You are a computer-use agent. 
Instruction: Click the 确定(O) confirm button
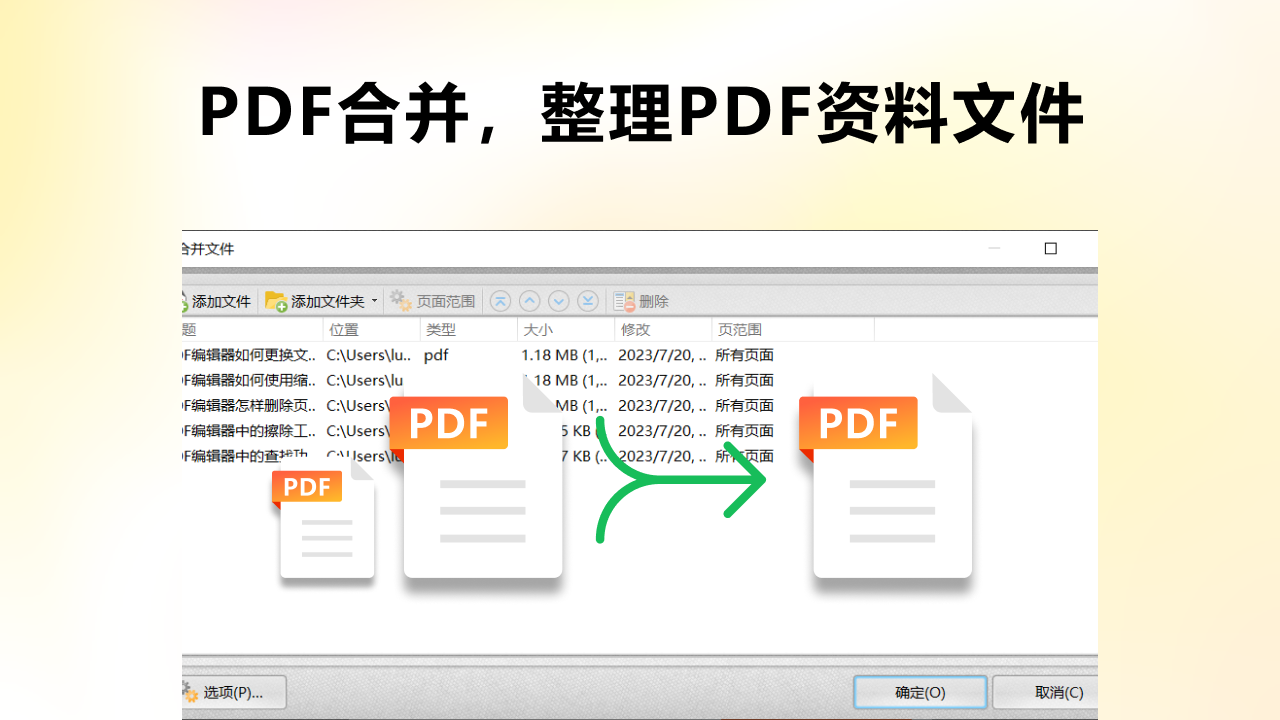(x=919, y=692)
